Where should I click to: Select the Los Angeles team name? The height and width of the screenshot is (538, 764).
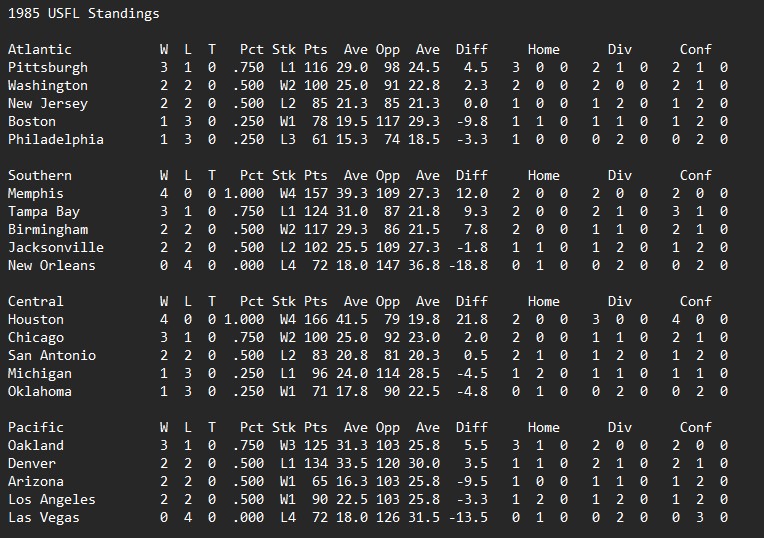[51, 499]
